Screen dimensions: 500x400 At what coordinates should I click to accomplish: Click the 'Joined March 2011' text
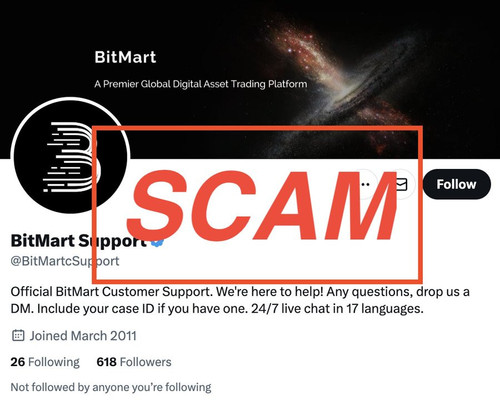tap(83, 336)
